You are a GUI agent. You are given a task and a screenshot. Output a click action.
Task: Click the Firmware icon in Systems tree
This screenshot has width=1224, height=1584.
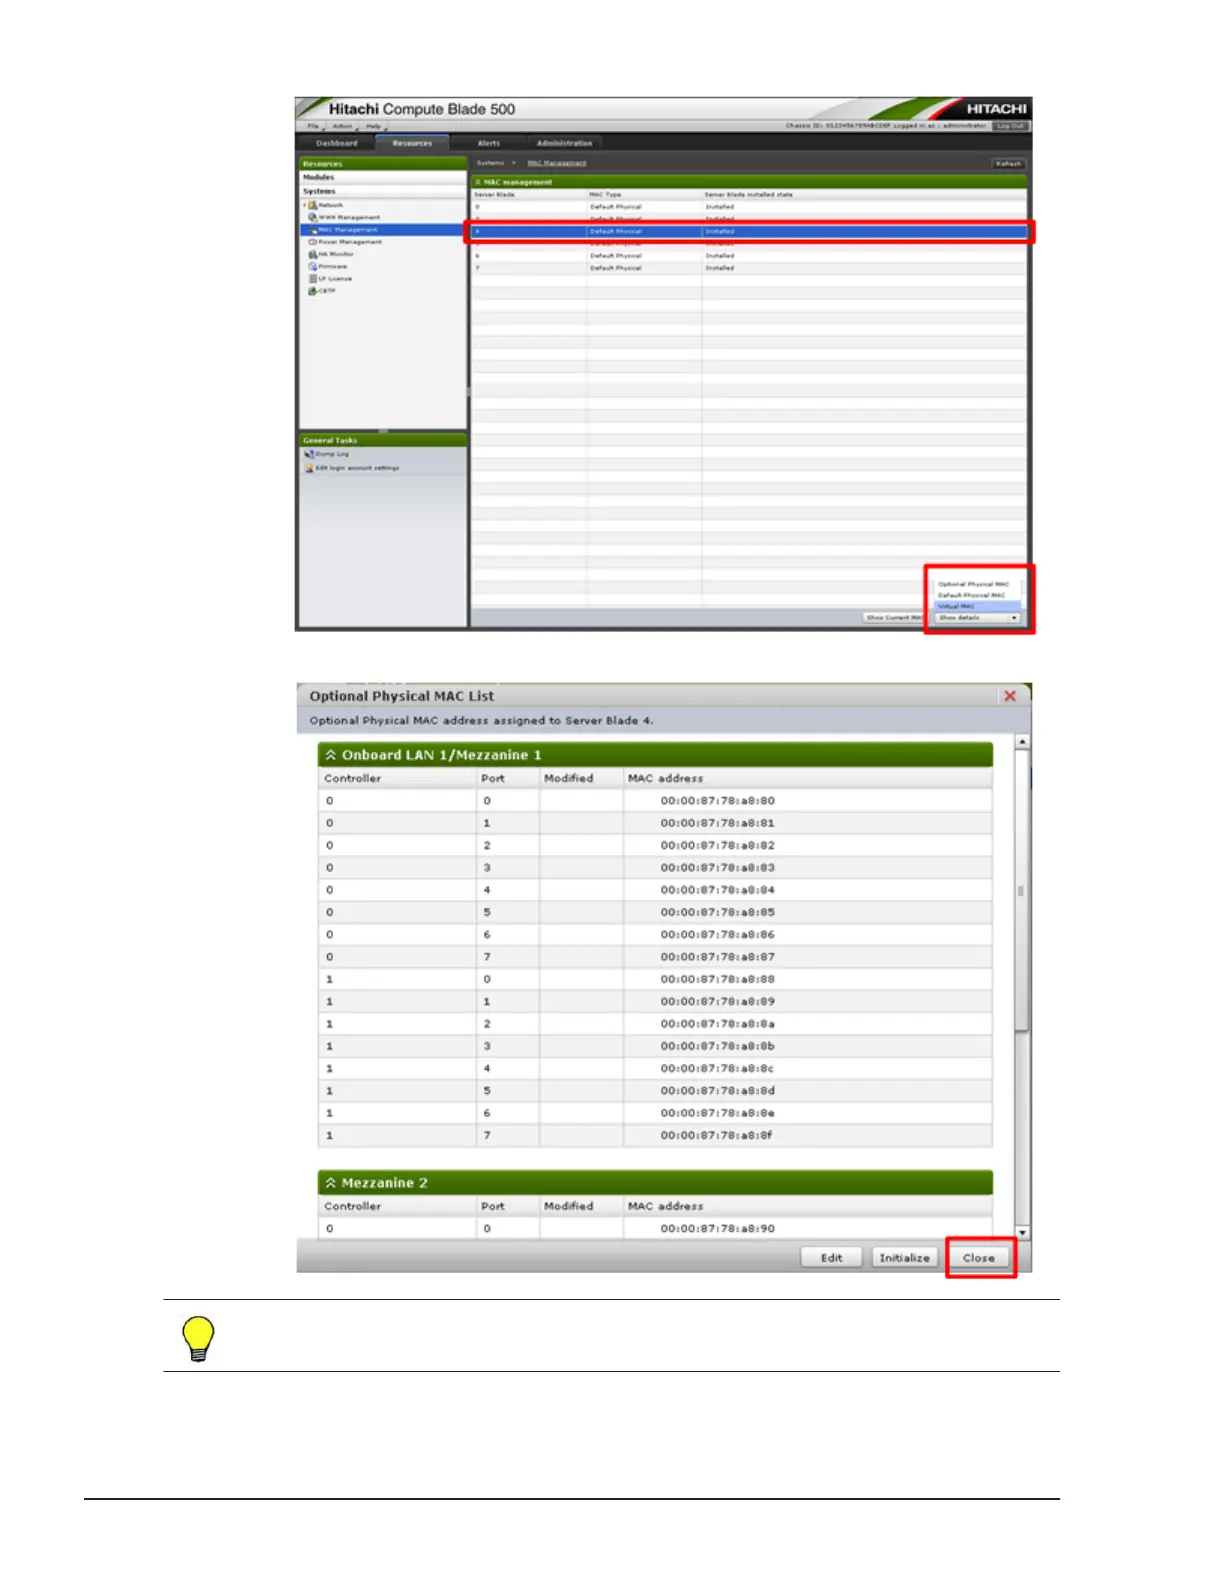(x=313, y=266)
